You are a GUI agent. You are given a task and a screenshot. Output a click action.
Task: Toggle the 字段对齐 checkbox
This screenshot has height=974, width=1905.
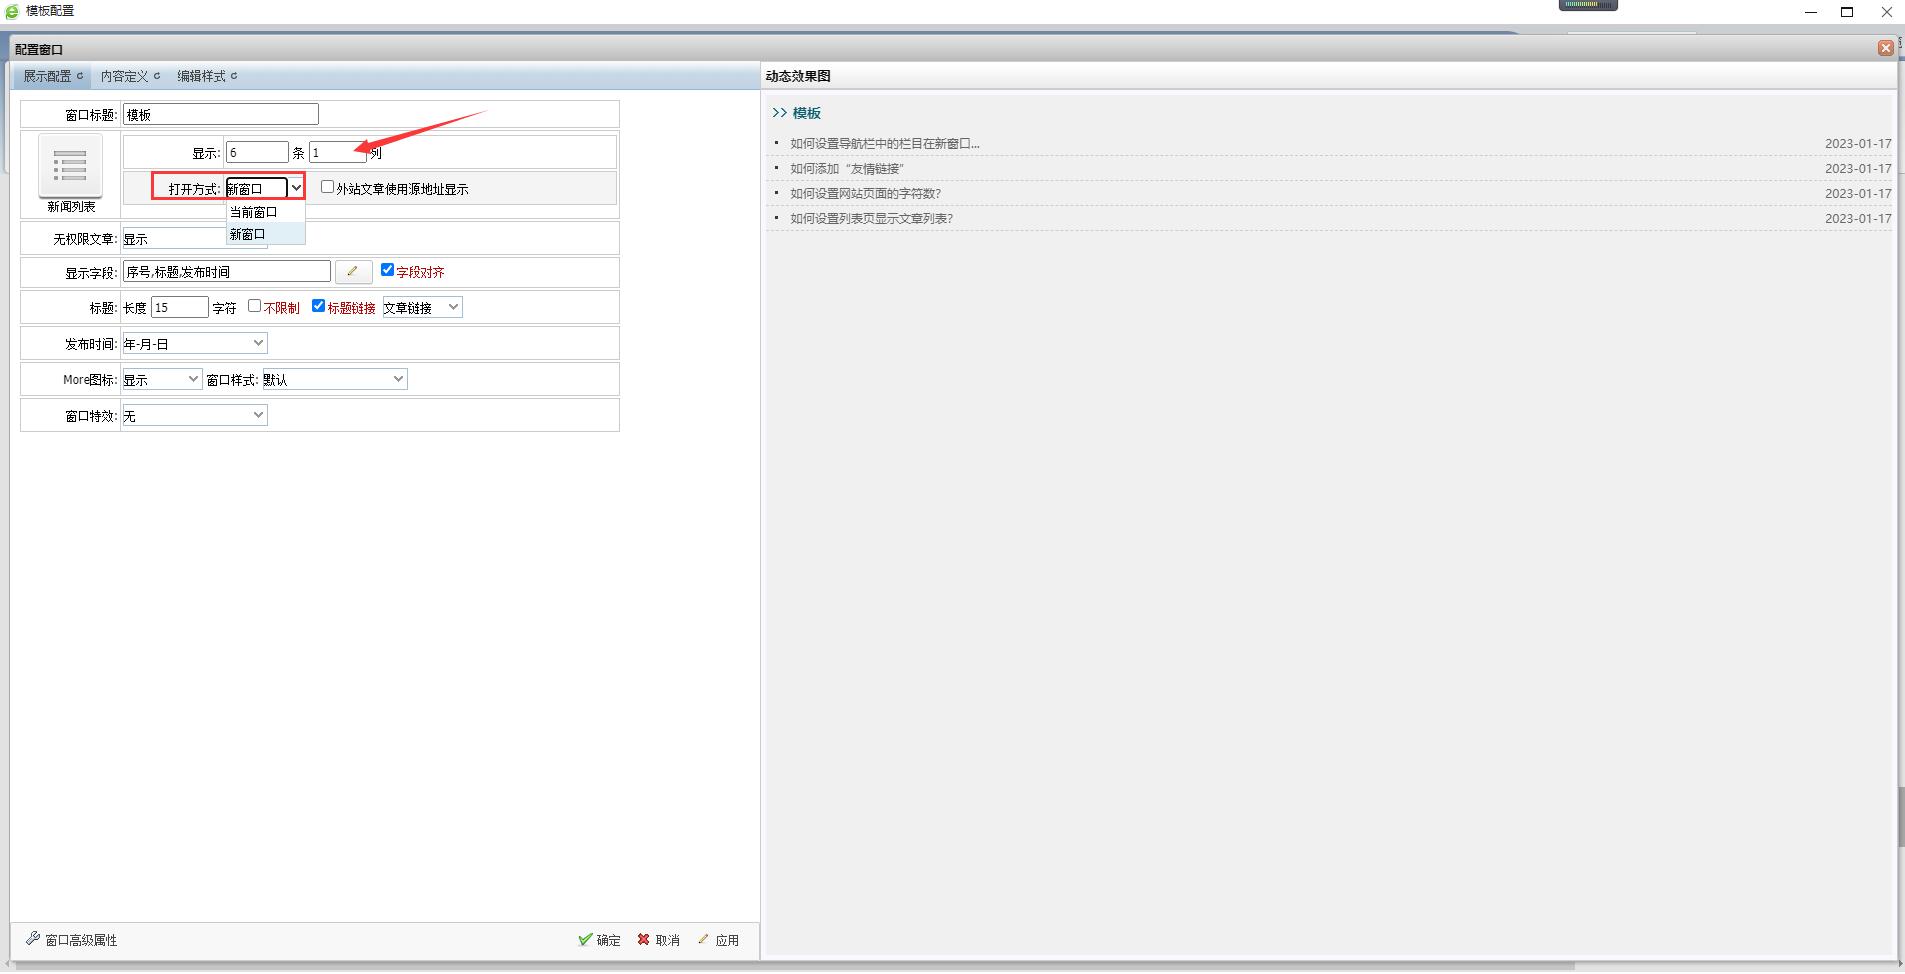click(x=388, y=270)
